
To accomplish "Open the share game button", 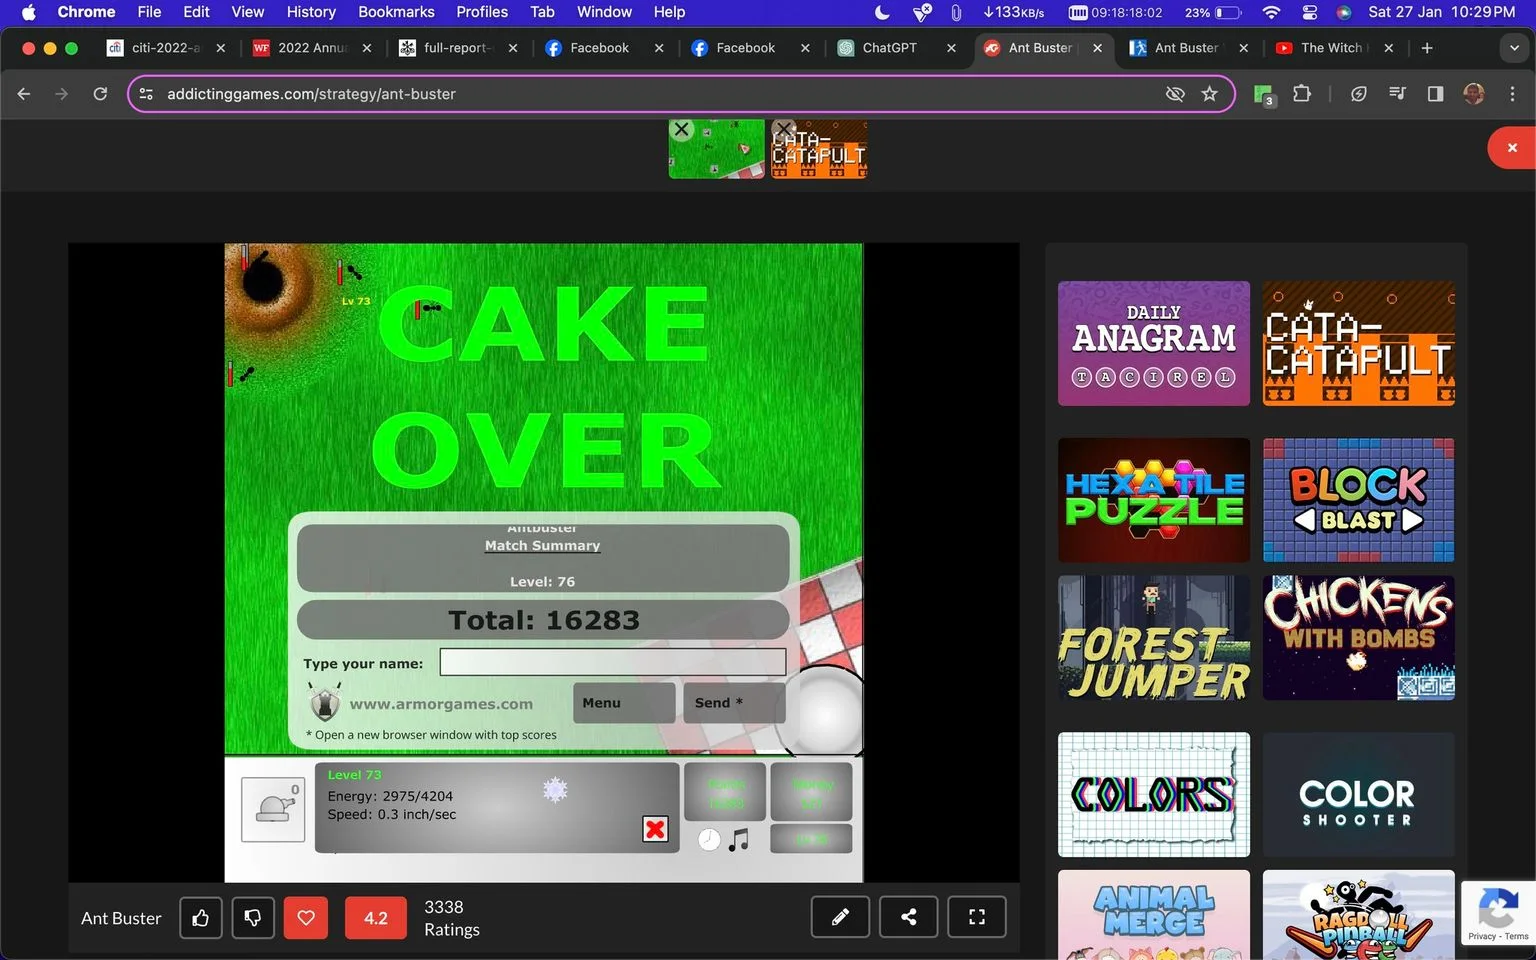I will click(908, 917).
